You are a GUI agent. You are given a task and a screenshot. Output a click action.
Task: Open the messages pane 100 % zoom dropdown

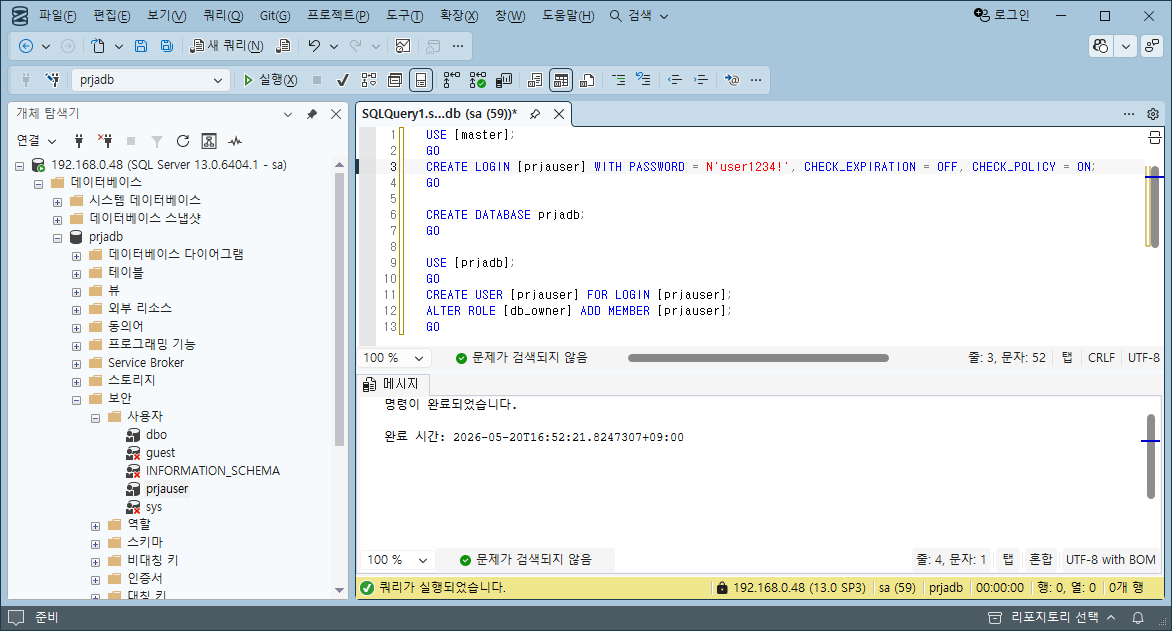pos(423,560)
